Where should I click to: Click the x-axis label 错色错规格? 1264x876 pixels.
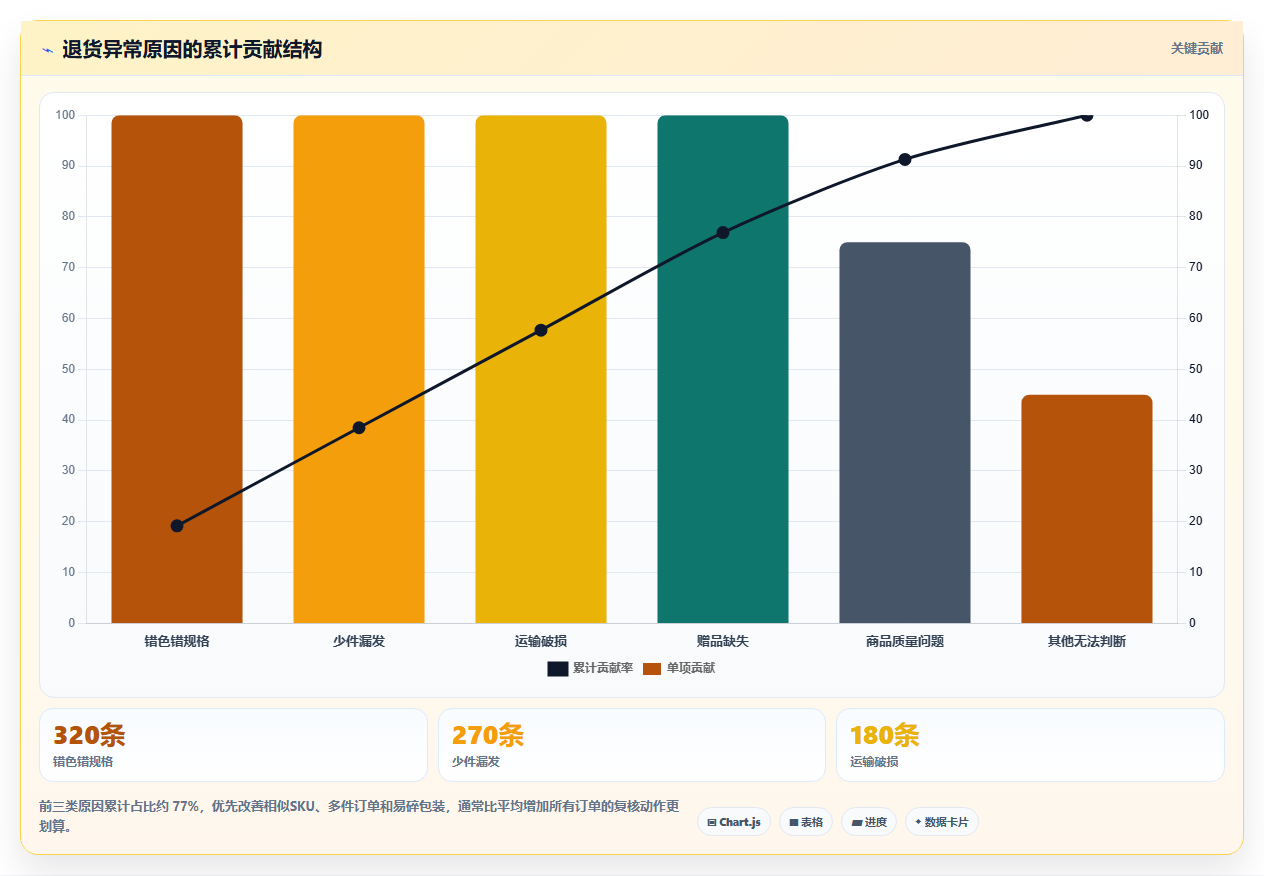177,641
